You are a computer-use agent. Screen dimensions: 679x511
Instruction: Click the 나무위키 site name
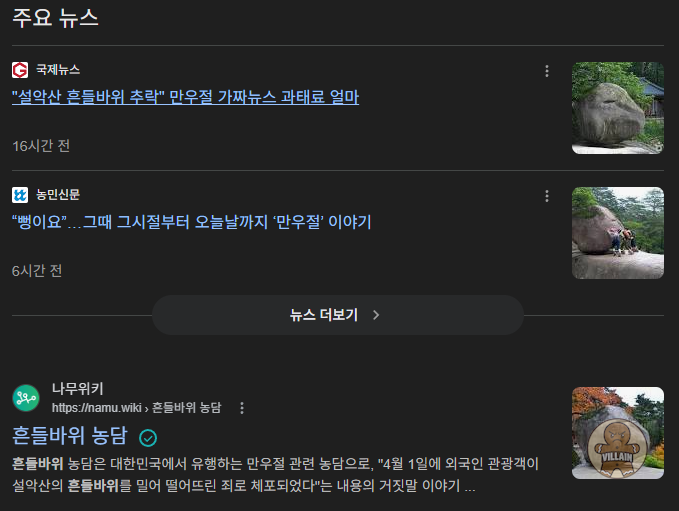(78, 388)
